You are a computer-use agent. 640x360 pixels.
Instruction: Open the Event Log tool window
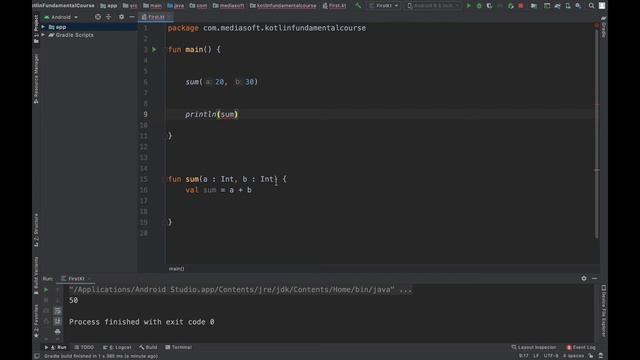pyautogui.click(x=581, y=347)
